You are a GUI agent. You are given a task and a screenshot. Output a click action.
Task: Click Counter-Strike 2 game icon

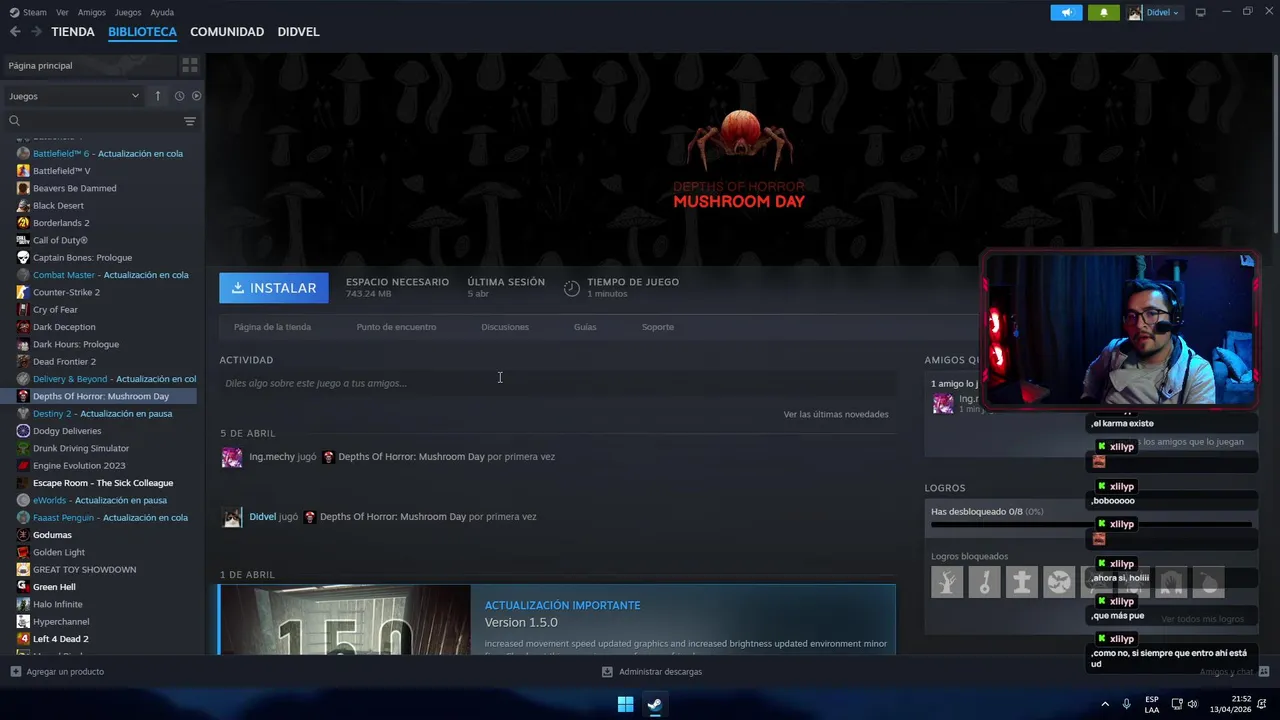[x=23, y=292]
